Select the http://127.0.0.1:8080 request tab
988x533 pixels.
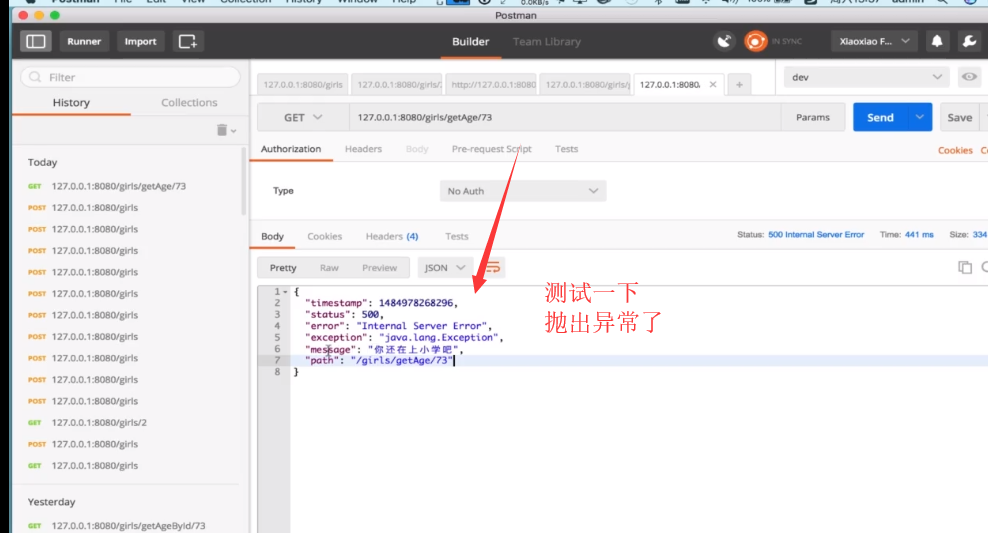point(493,84)
